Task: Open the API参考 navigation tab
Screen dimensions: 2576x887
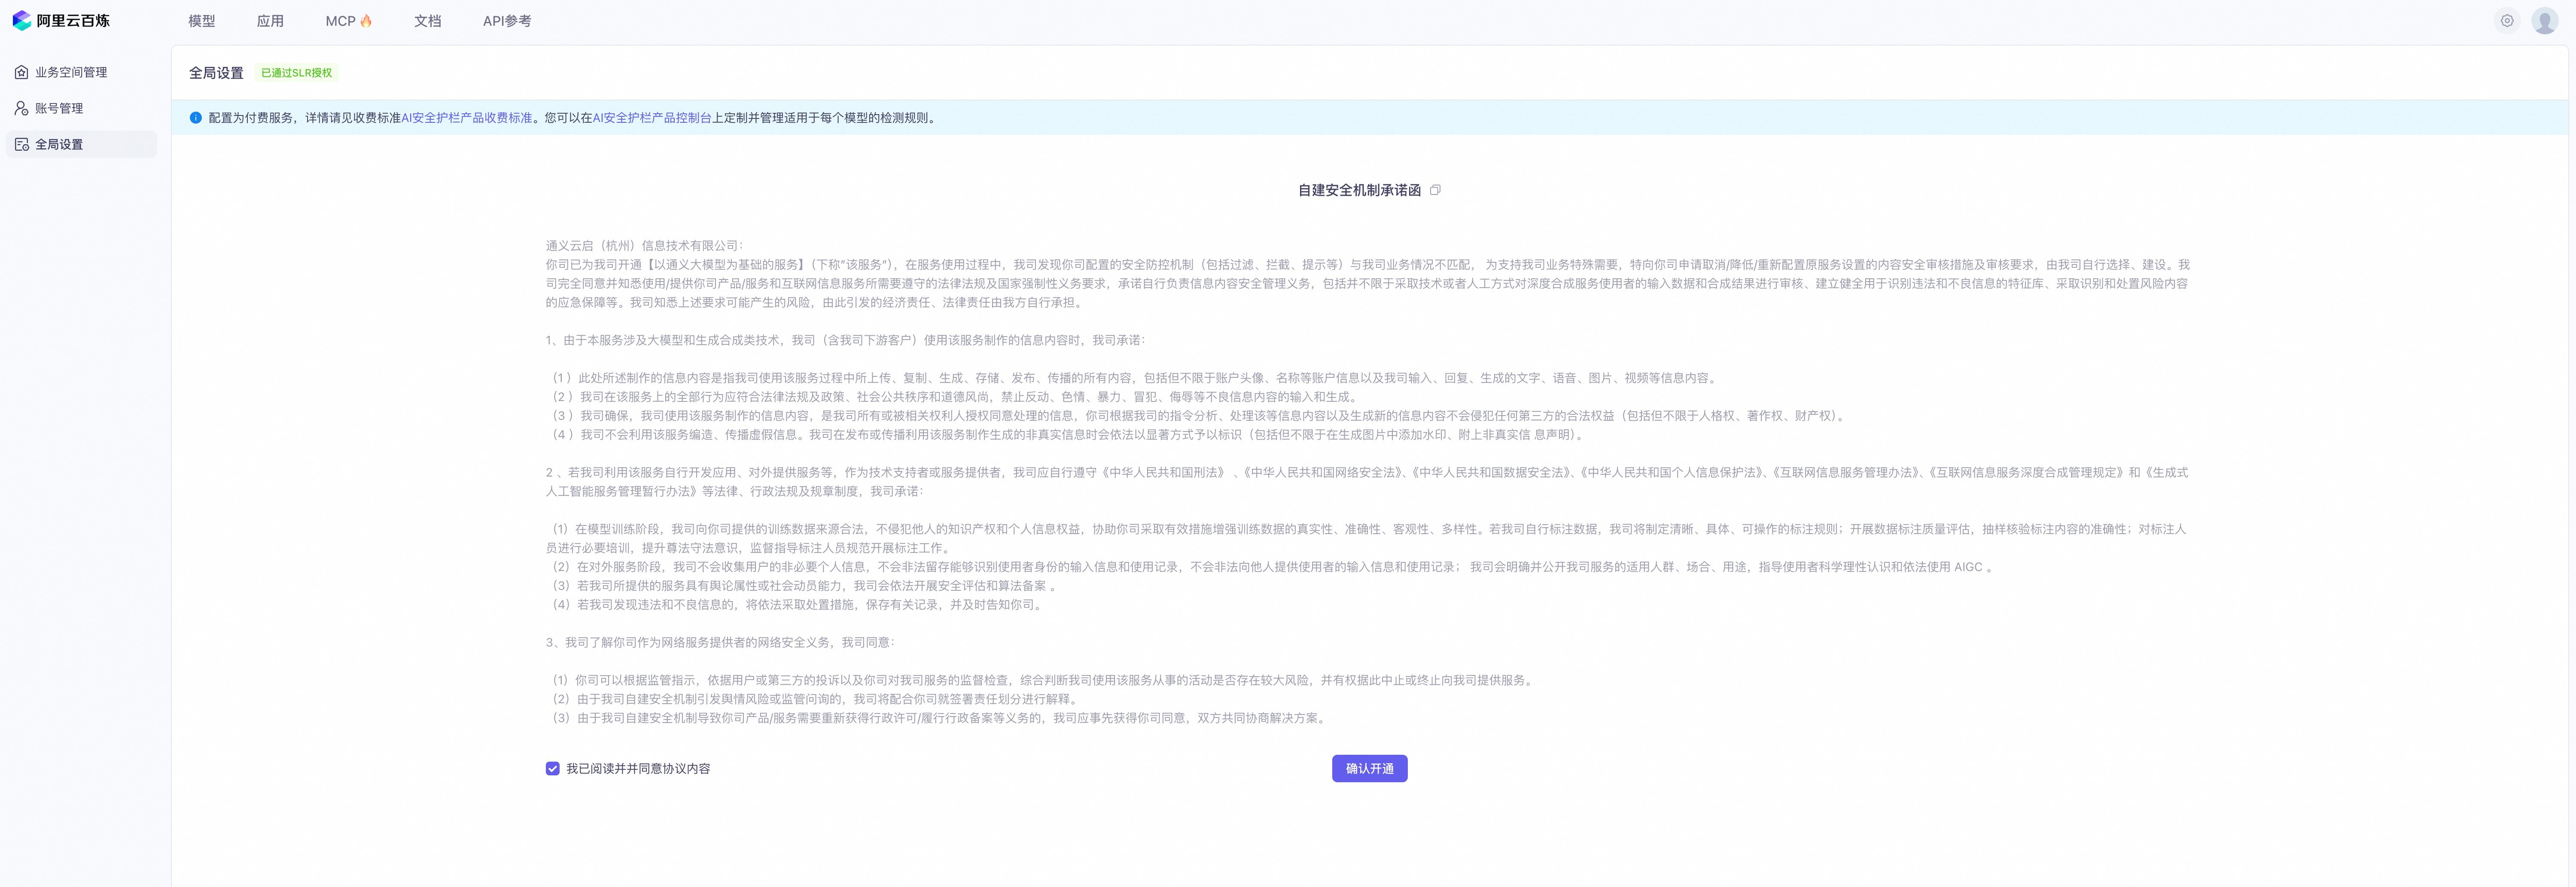Action: click(507, 21)
